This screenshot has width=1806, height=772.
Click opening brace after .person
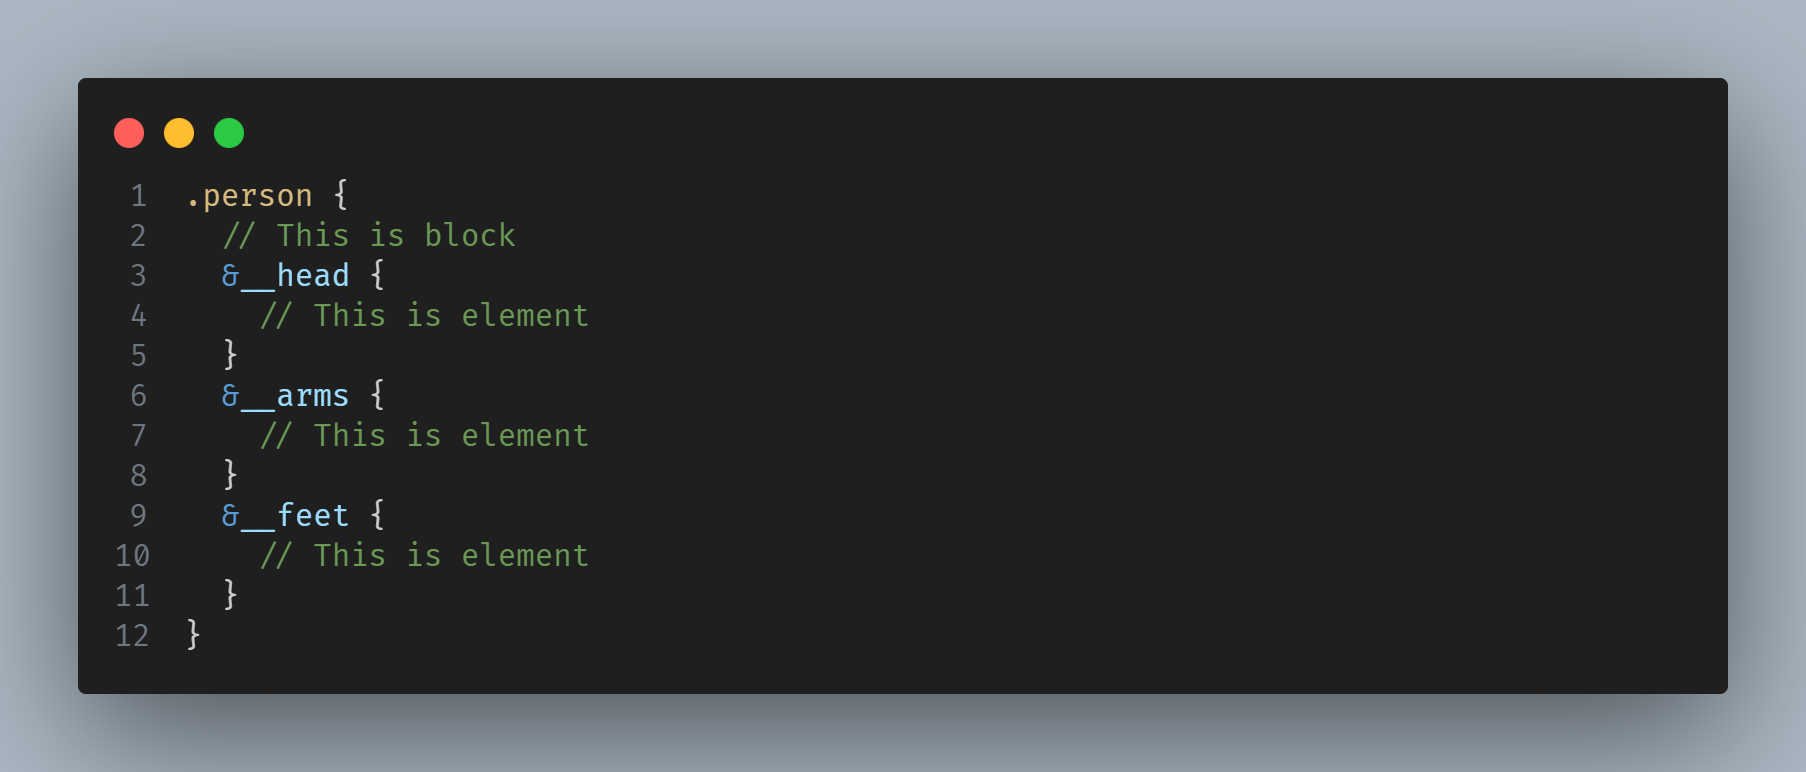tap(341, 195)
